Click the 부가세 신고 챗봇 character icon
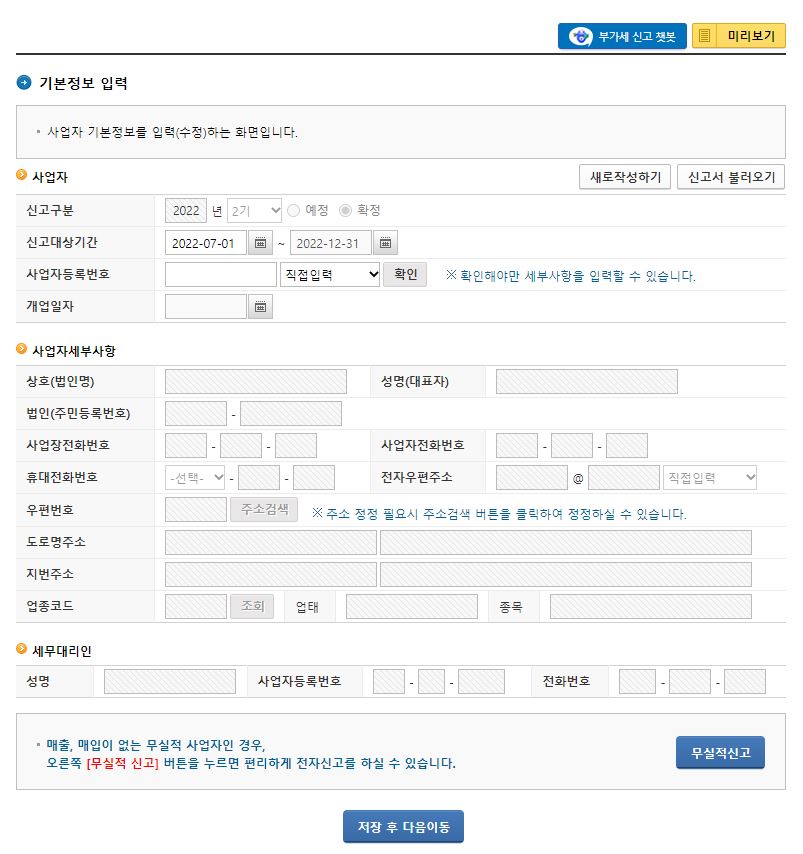This screenshot has width=803, height=854. coord(579,35)
